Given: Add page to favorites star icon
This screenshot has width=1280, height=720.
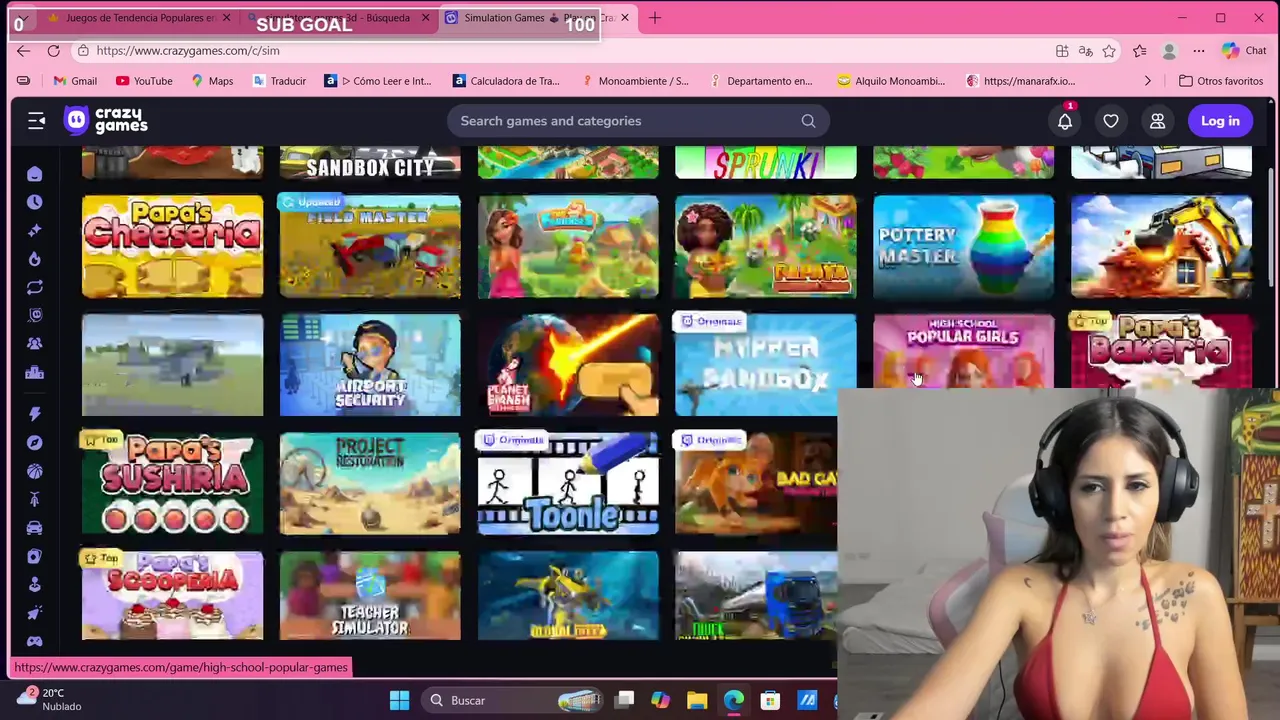Looking at the screenshot, I should pos(1109,51).
